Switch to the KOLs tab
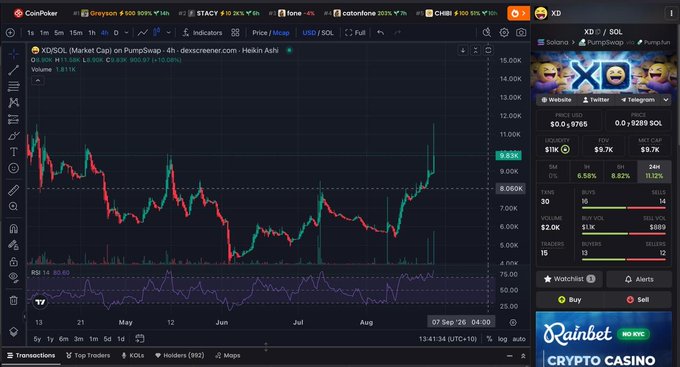The width and height of the screenshot is (680, 367). tap(133, 355)
